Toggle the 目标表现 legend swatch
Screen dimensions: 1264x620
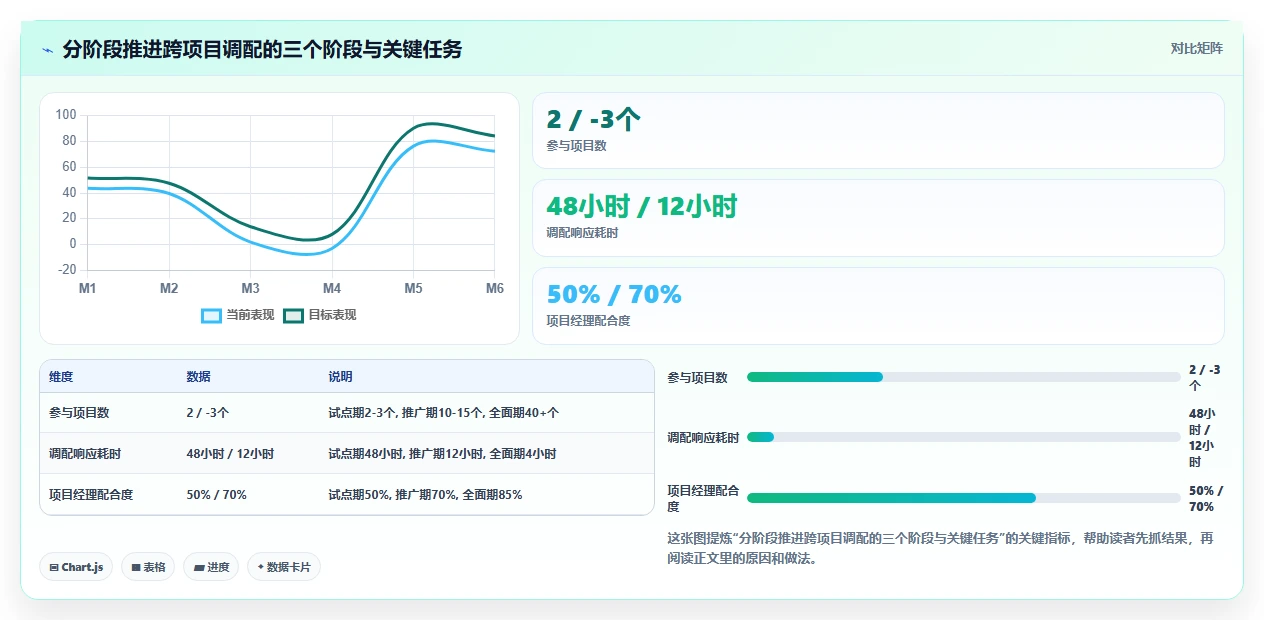[293, 315]
